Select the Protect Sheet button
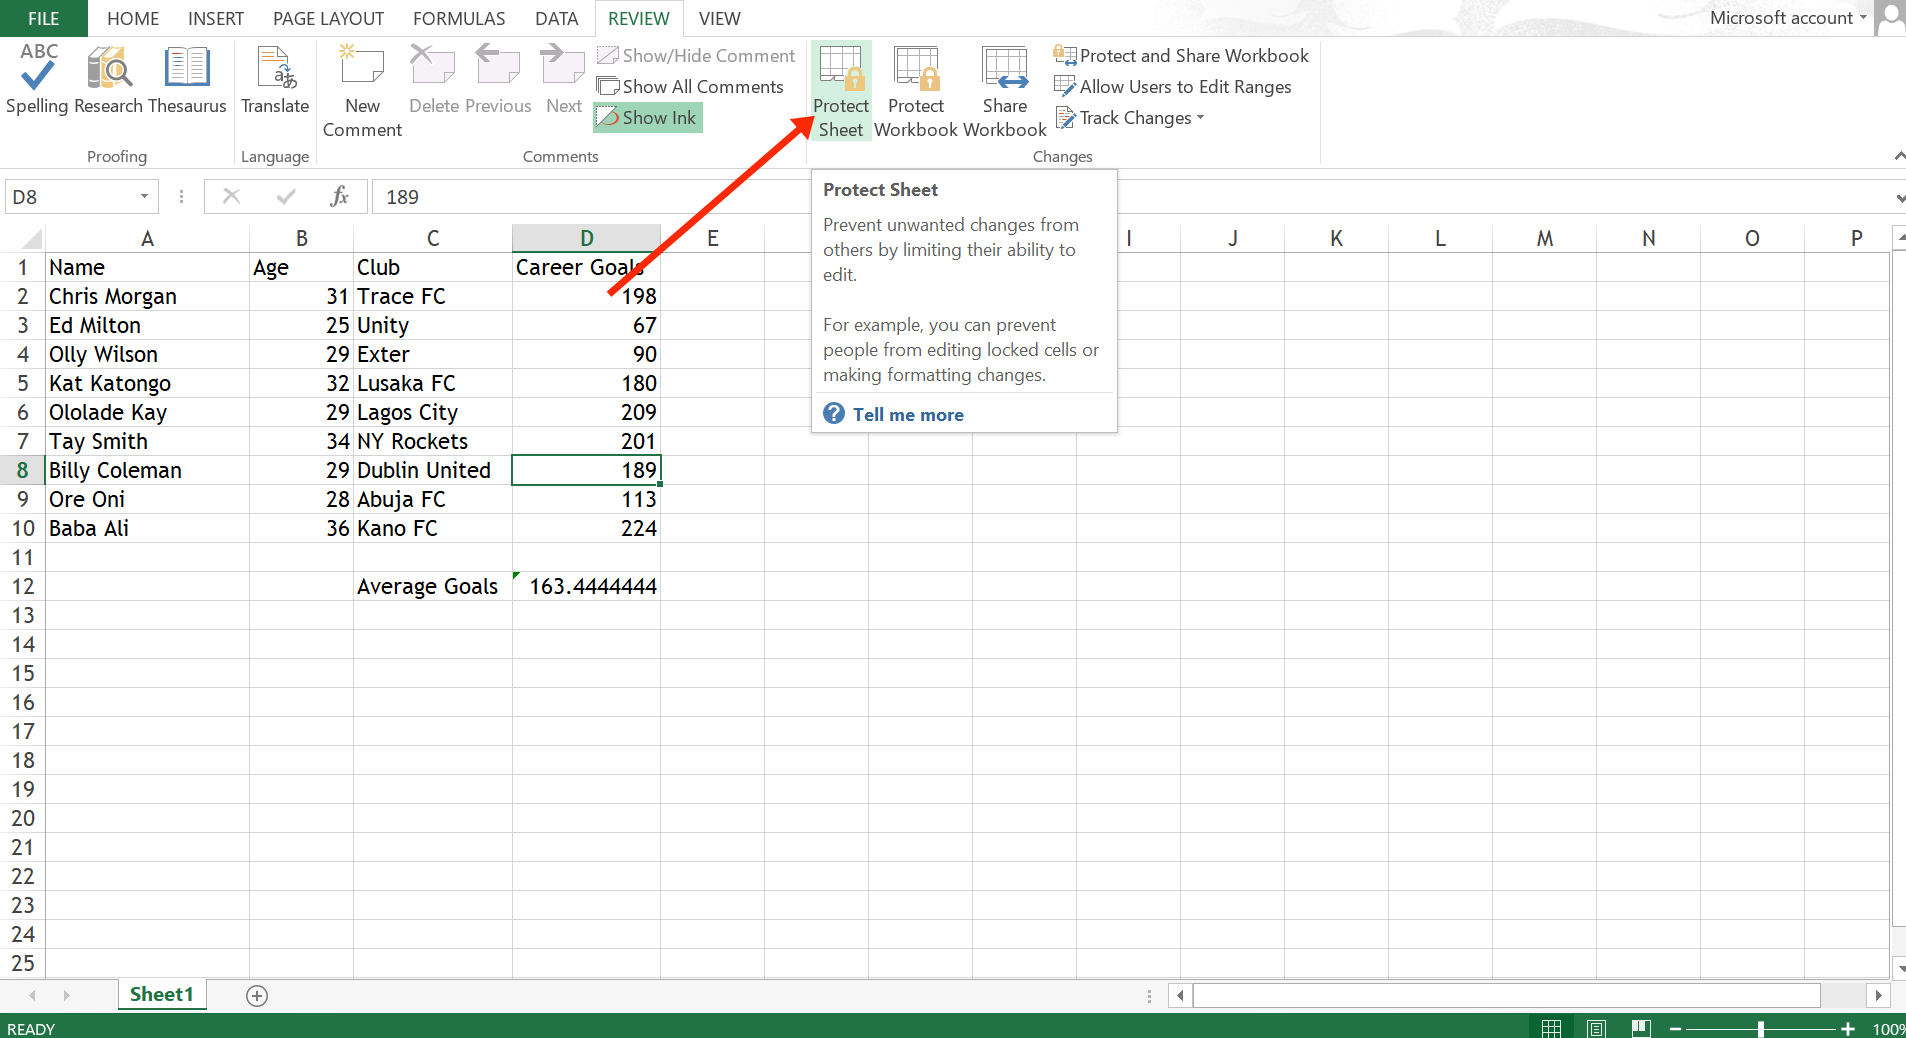Image resolution: width=1906 pixels, height=1038 pixels. coord(840,90)
